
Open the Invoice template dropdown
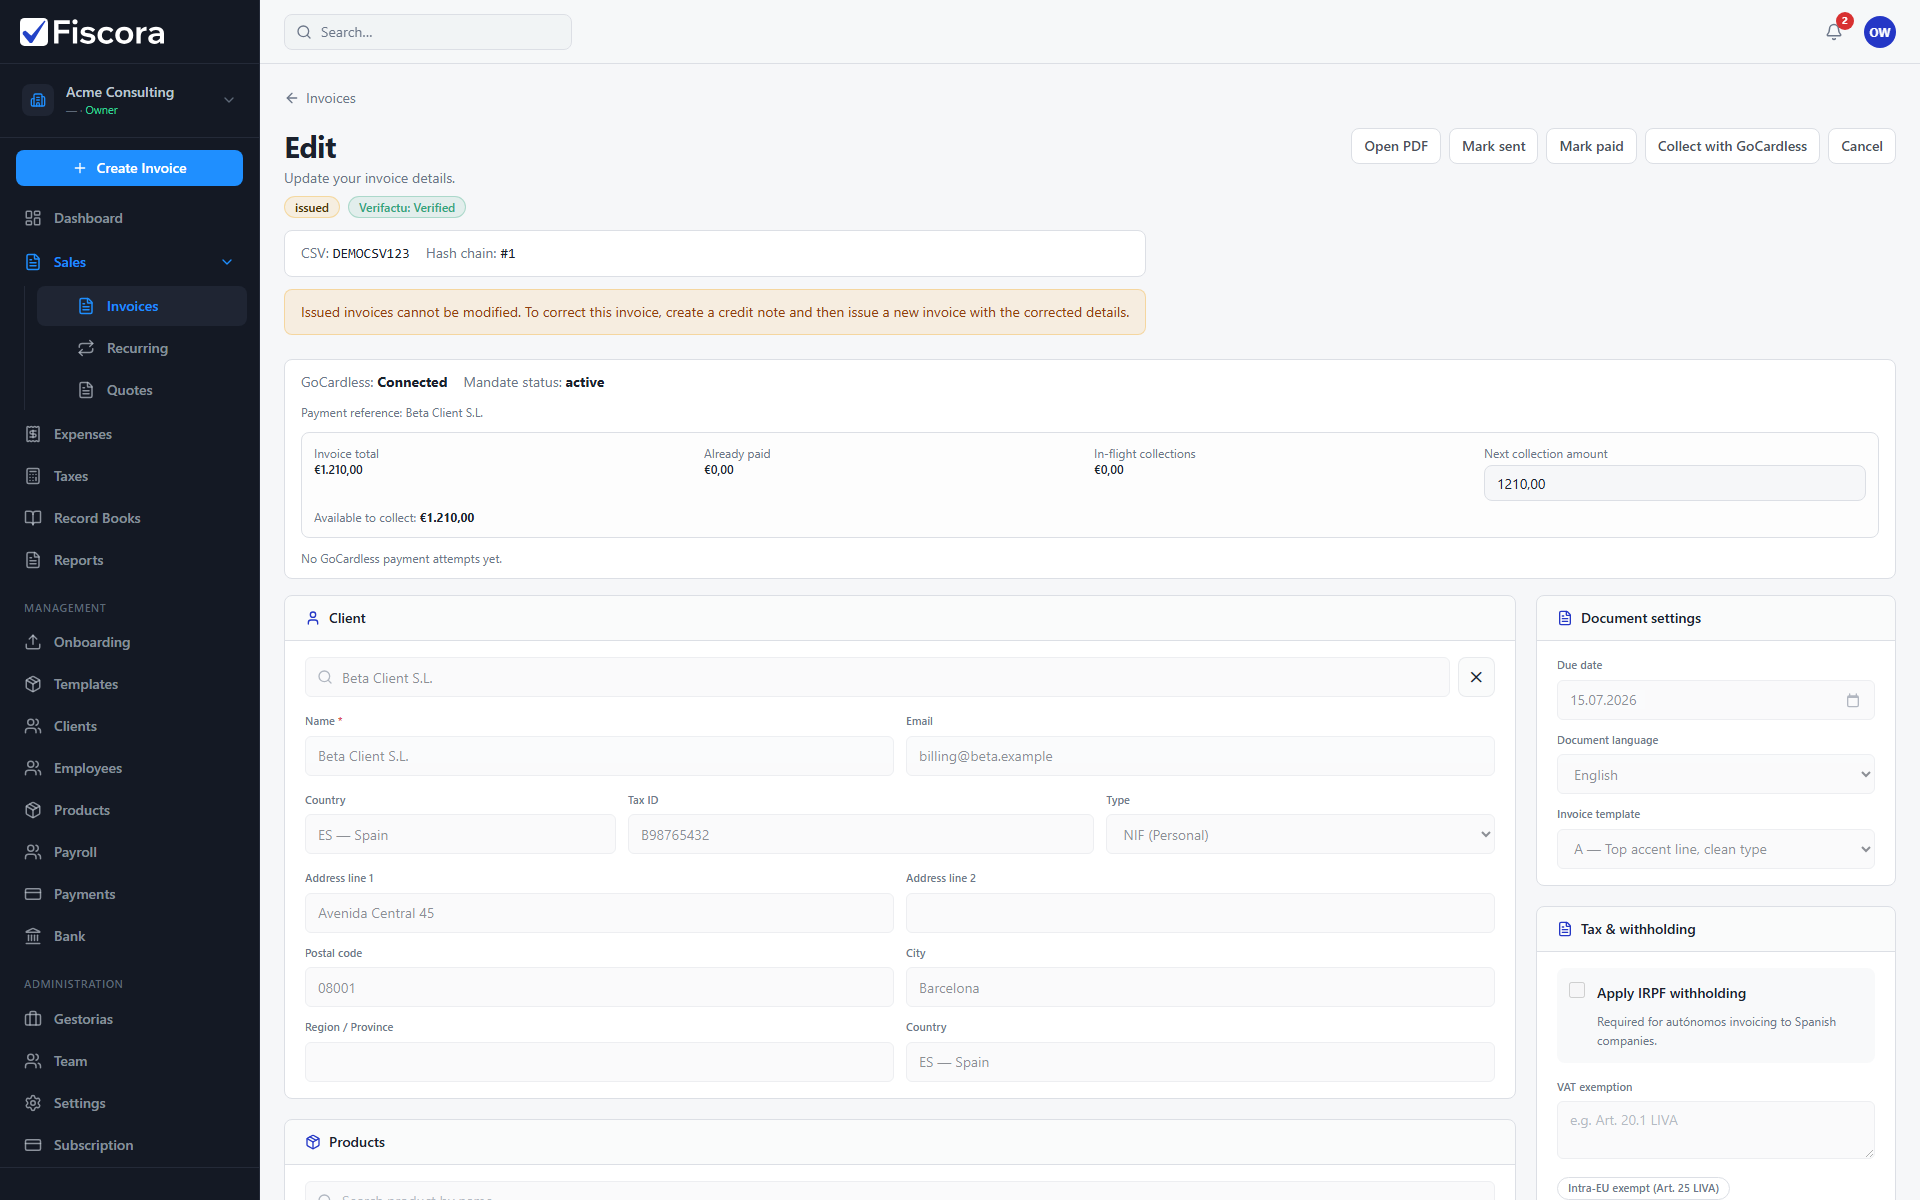coord(1716,849)
